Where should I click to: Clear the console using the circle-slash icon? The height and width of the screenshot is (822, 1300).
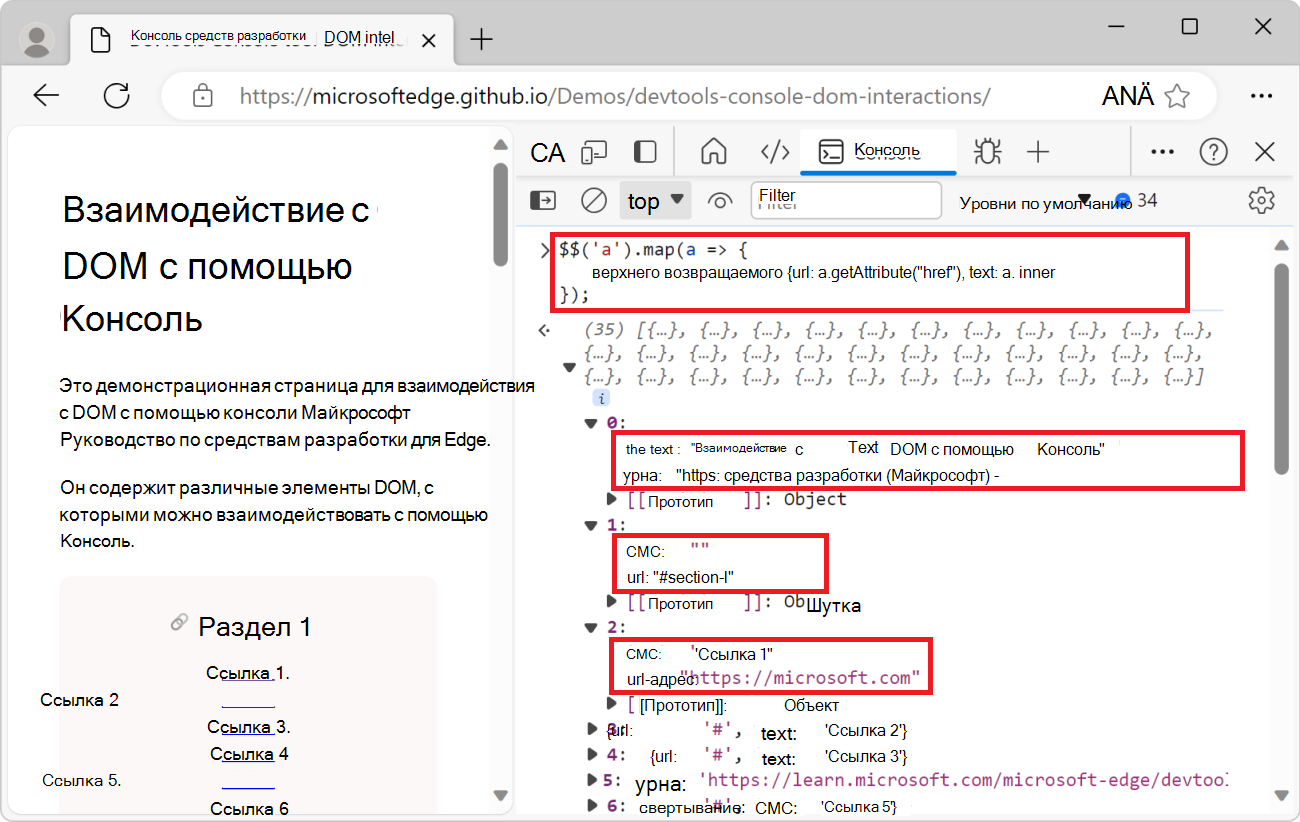click(x=593, y=200)
